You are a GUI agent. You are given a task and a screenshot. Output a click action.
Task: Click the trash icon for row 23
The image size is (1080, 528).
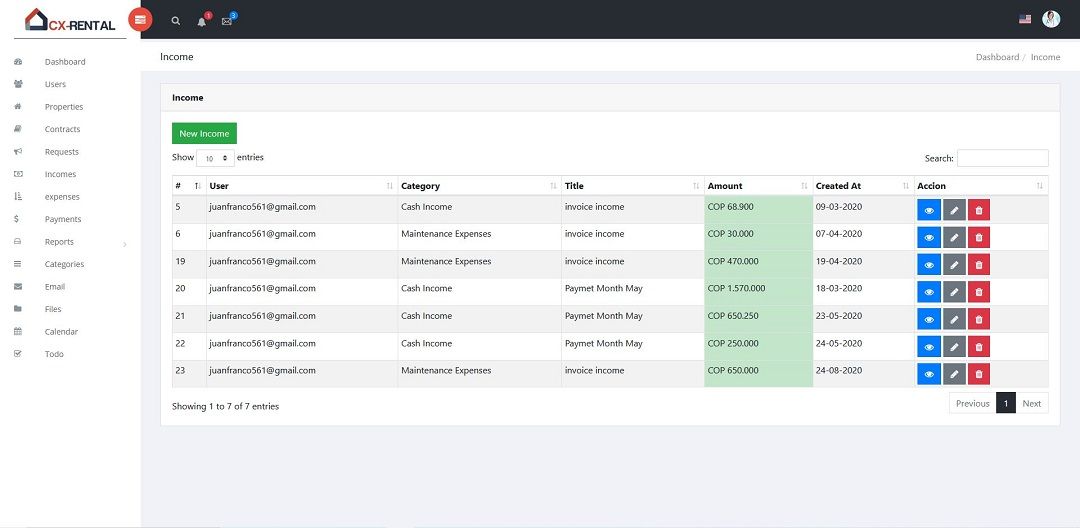pyautogui.click(x=979, y=374)
